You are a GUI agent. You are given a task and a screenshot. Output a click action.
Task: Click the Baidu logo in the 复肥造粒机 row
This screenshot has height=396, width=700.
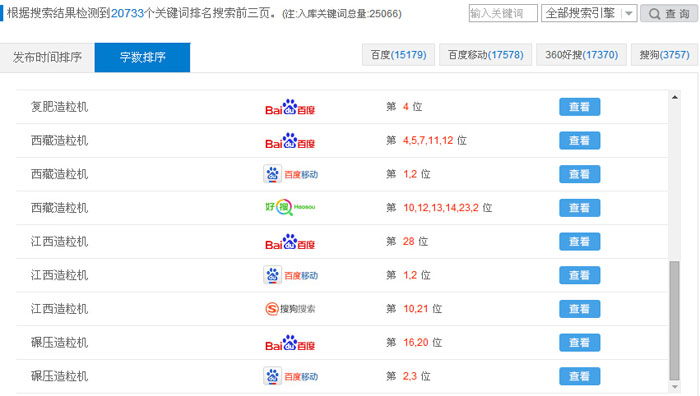click(290, 107)
